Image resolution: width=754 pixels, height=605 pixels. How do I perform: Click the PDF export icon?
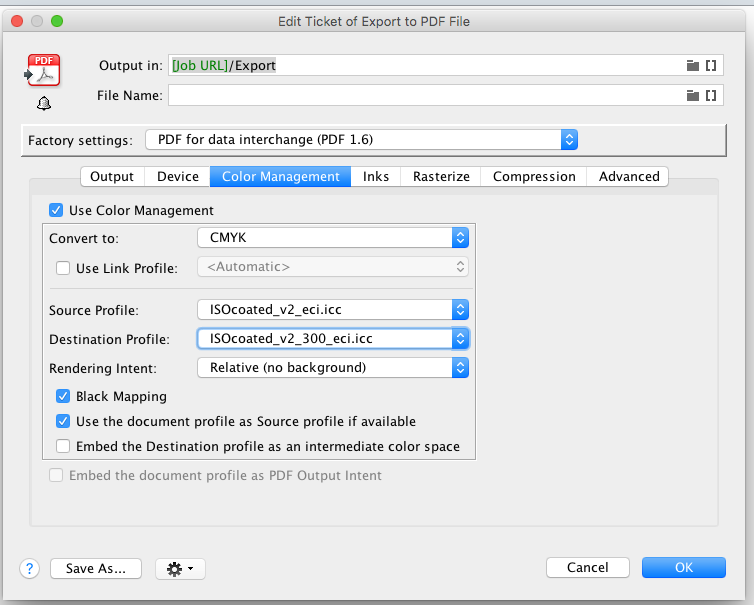point(43,72)
